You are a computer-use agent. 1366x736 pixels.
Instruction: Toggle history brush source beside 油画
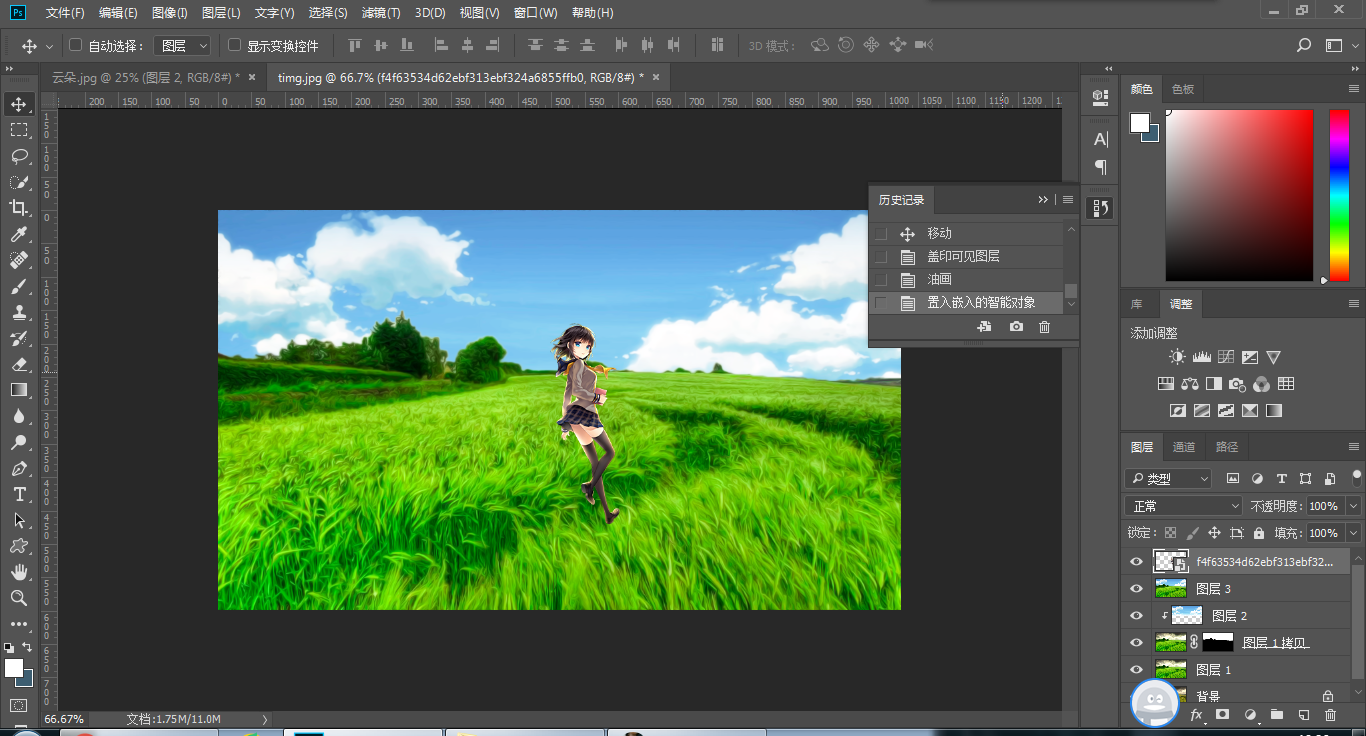pos(881,280)
